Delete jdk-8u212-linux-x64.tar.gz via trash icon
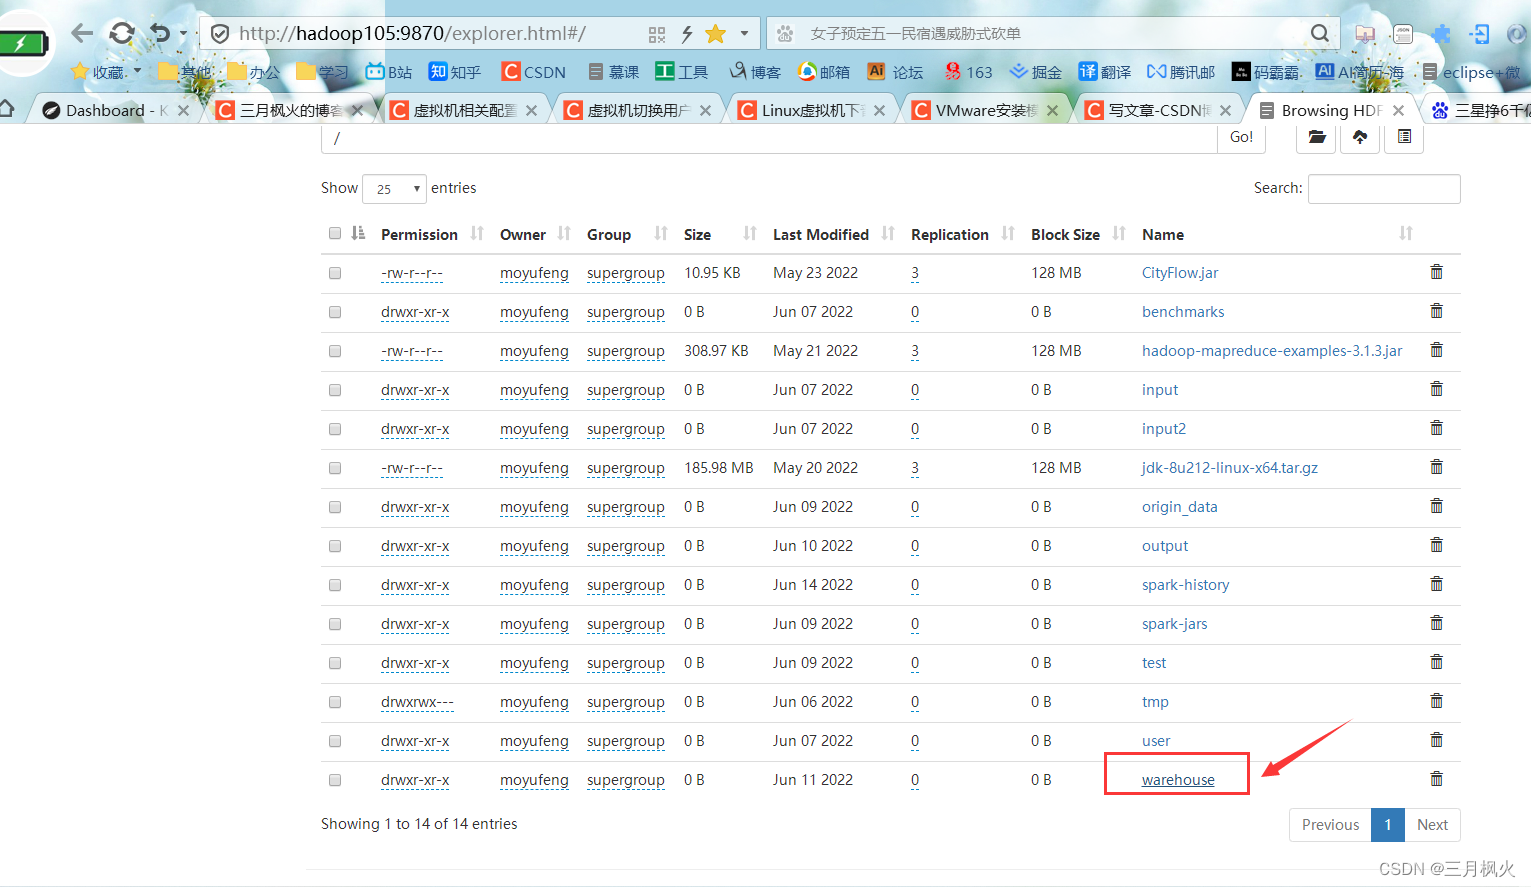Viewport: 1531px width, 887px height. pyautogui.click(x=1436, y=467)
